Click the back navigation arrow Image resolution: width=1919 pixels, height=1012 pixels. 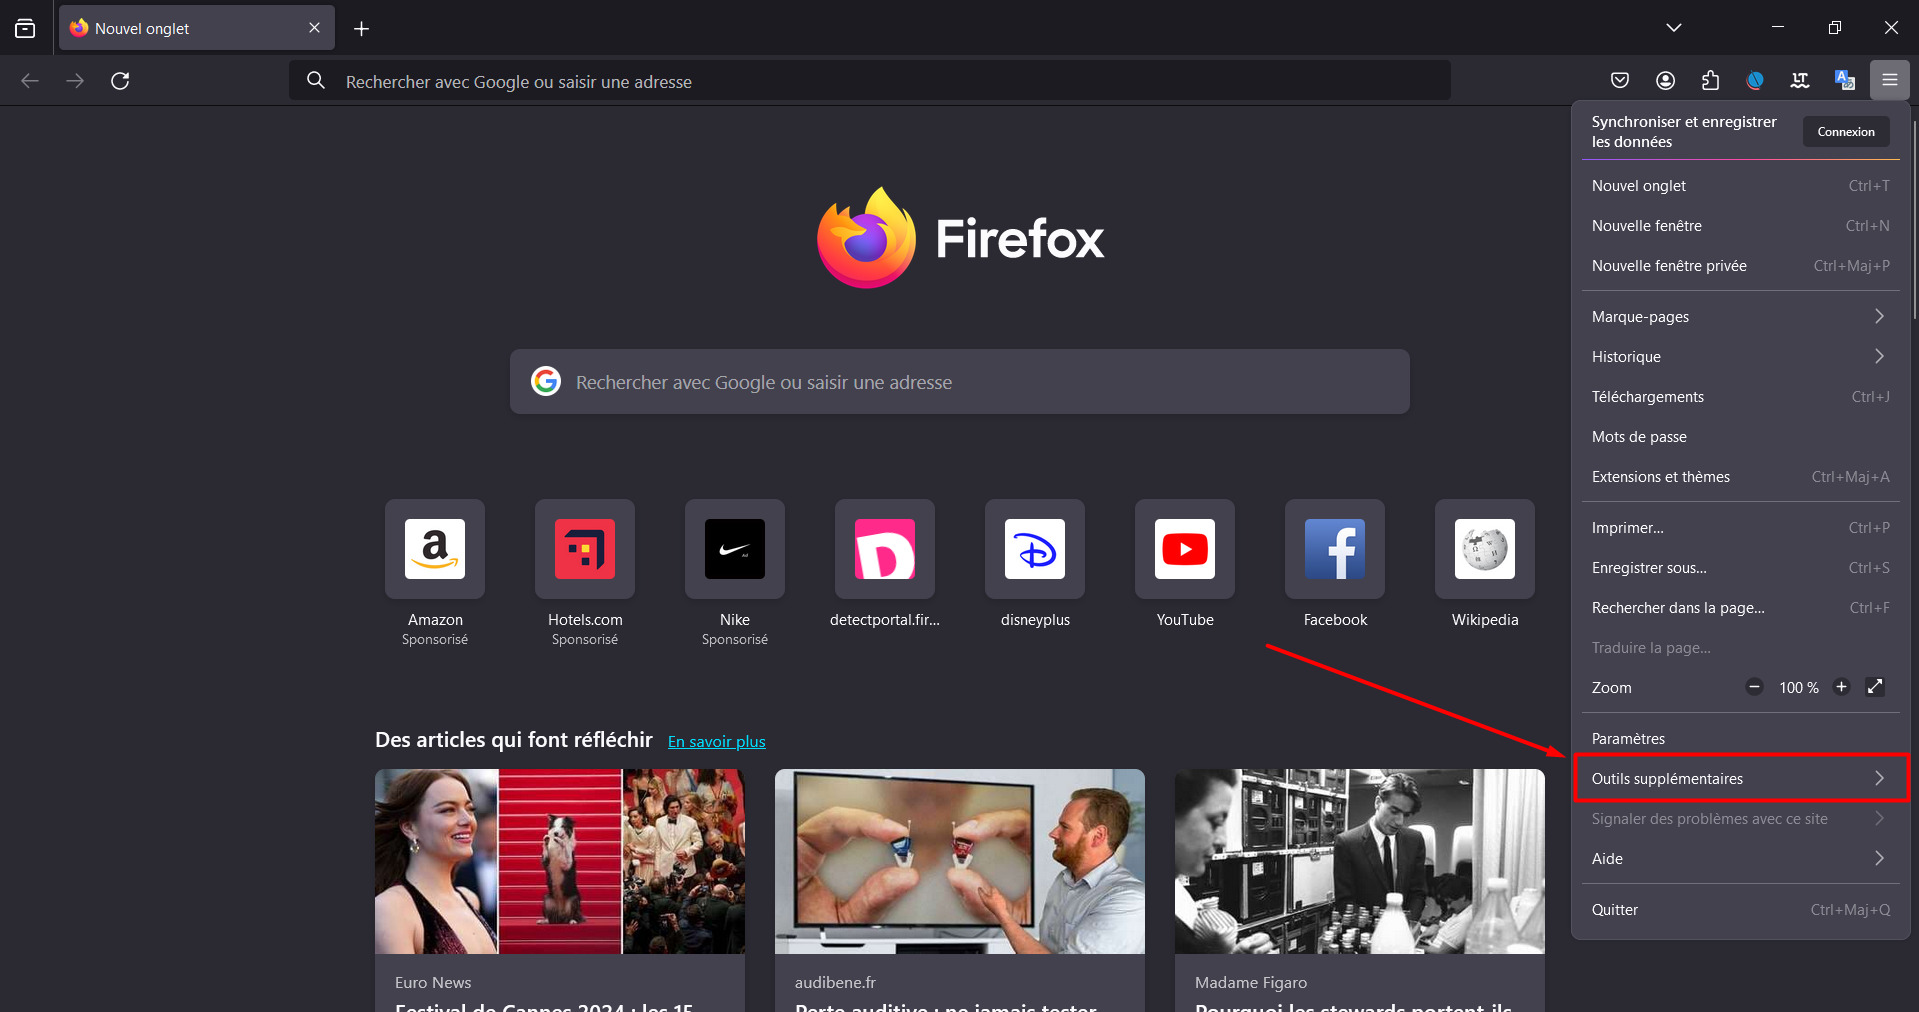click(x=30, y=81)
